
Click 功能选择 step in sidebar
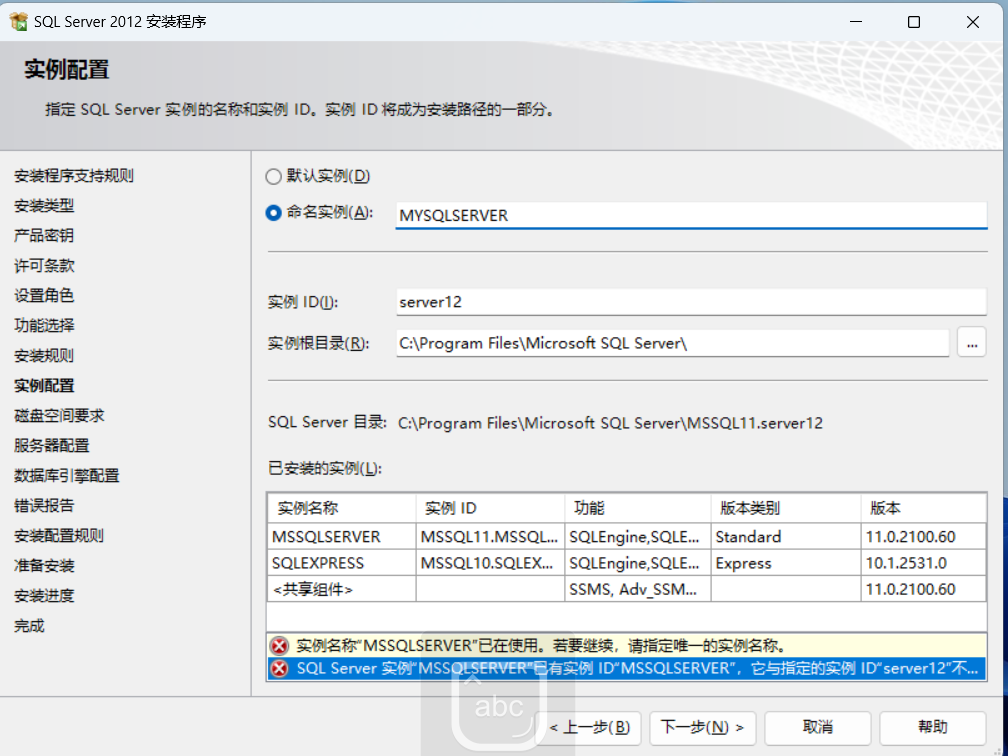pyautogui.click(x=44, y=325)
